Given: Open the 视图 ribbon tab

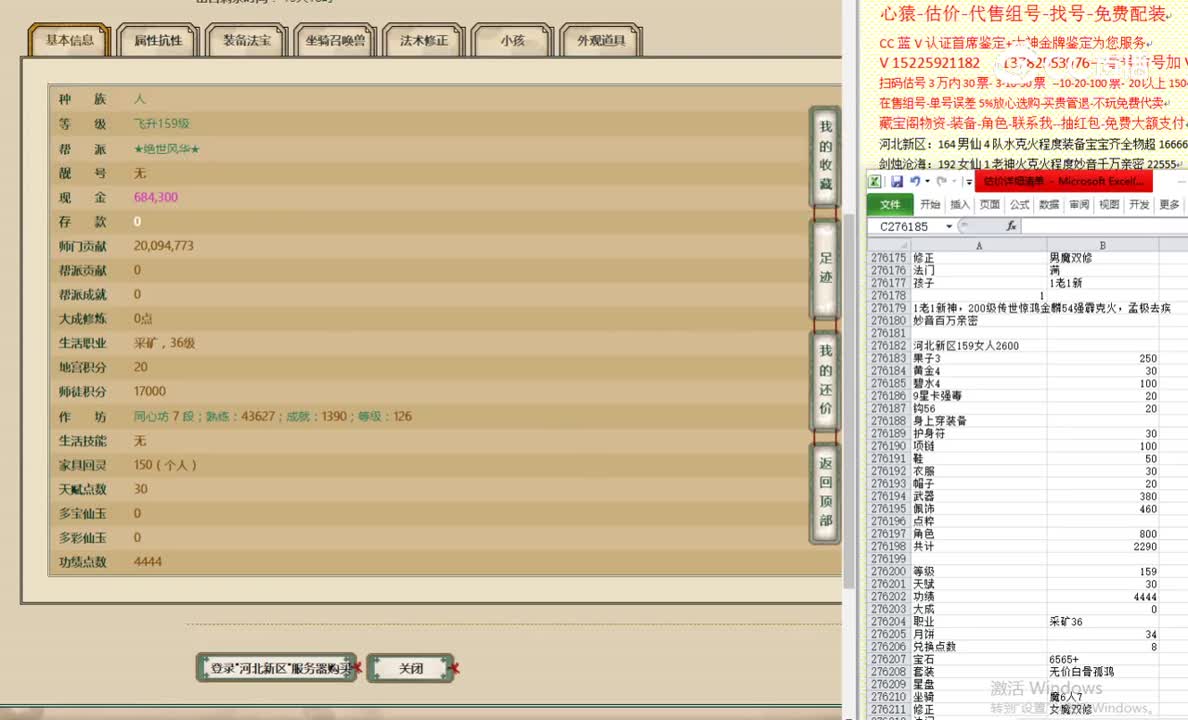Looking at the screenshot, I should pos(1109,205).
